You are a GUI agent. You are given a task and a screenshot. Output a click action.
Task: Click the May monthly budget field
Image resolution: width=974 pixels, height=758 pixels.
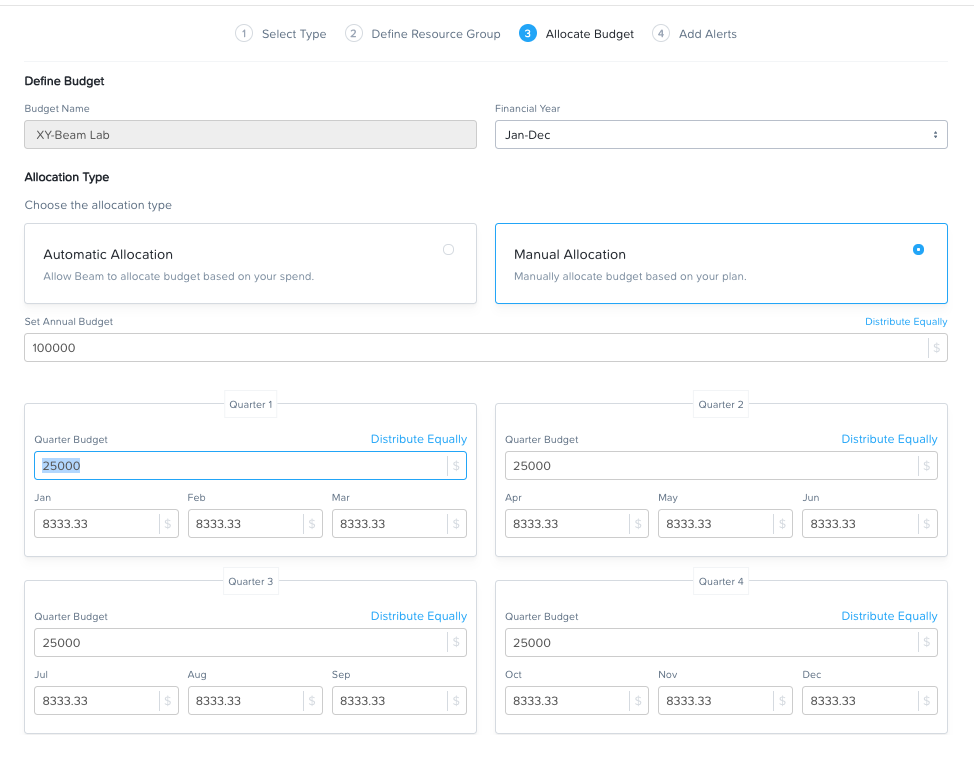(725, 524)
